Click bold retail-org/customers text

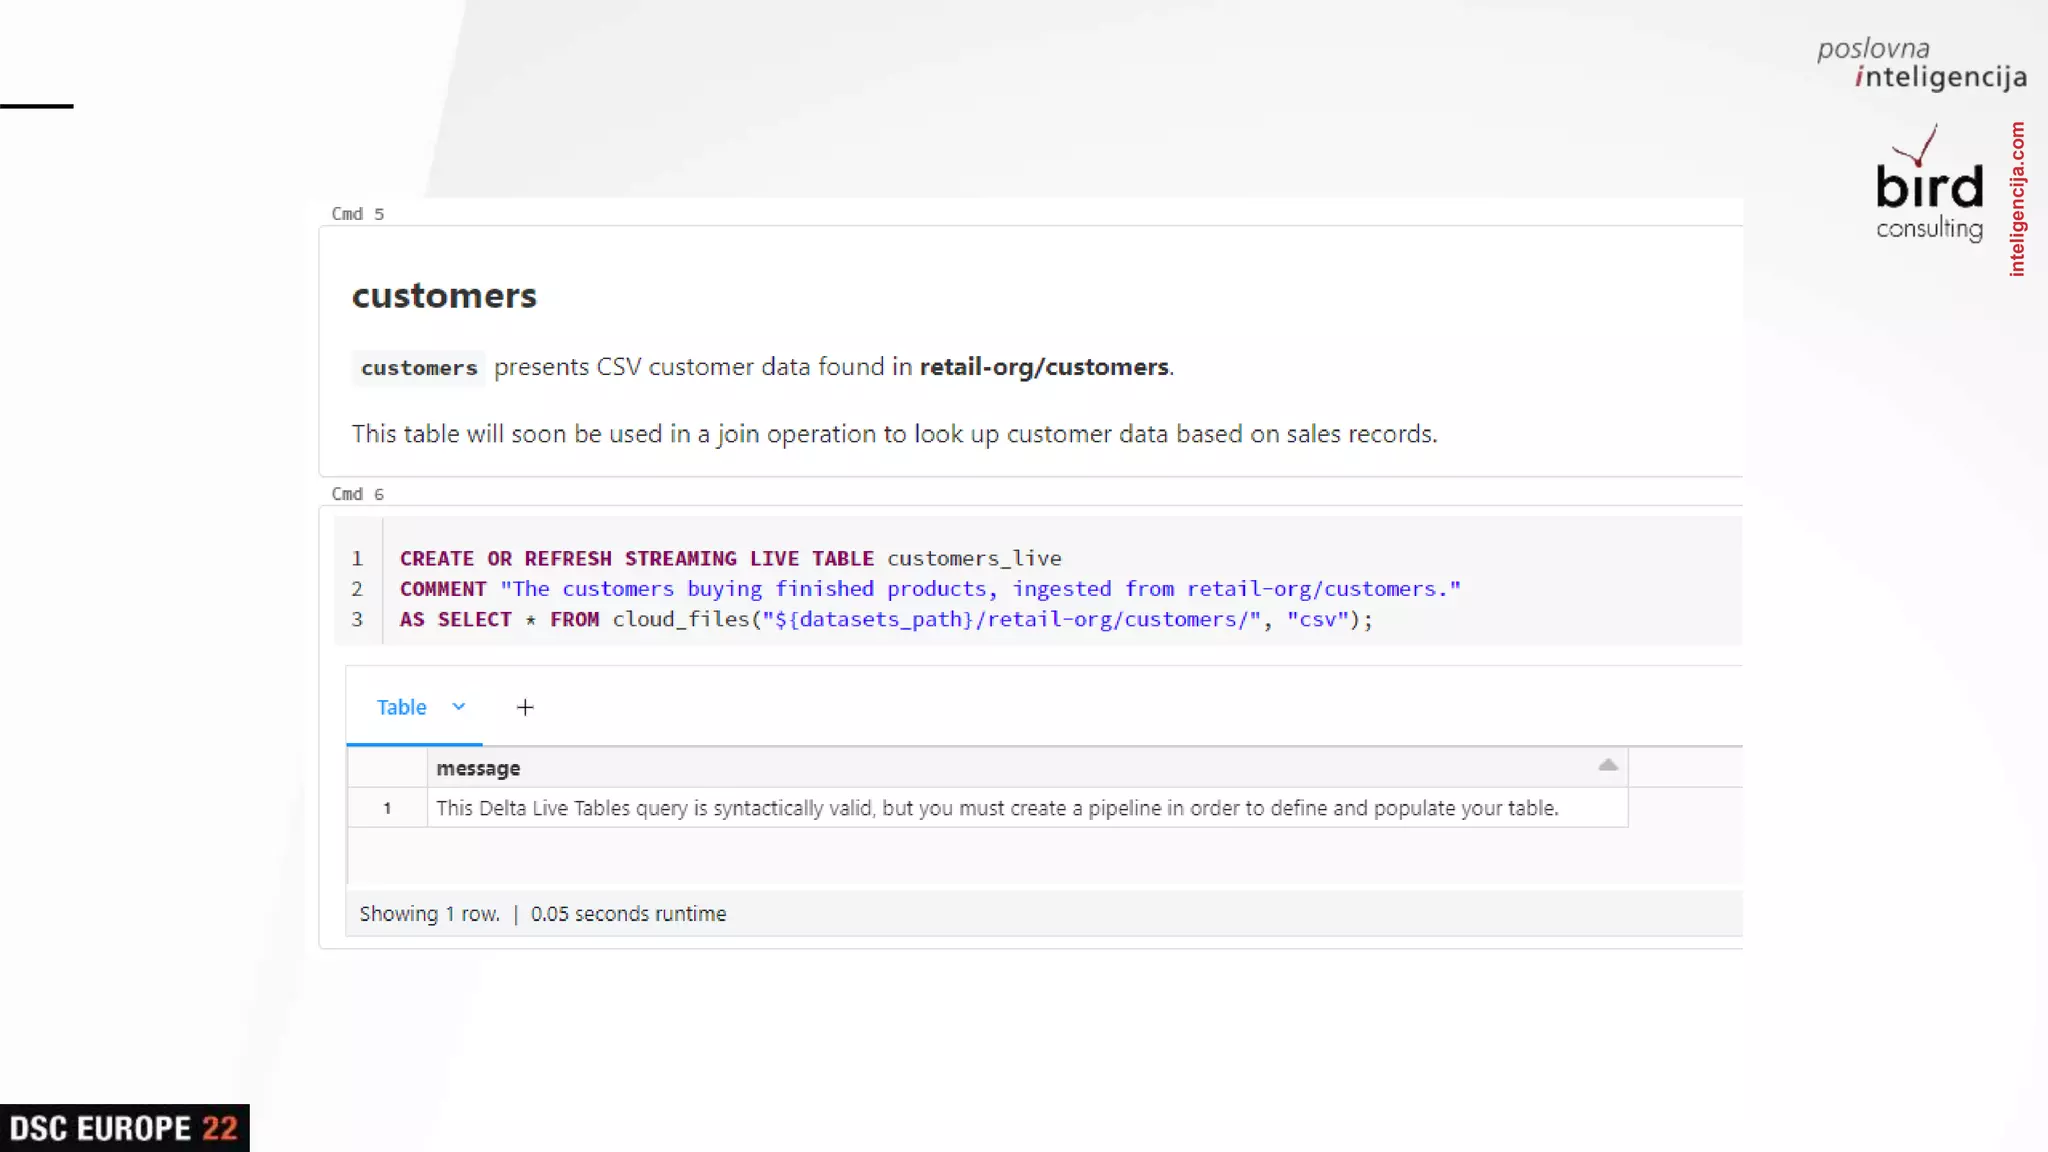coord(1043,367)
